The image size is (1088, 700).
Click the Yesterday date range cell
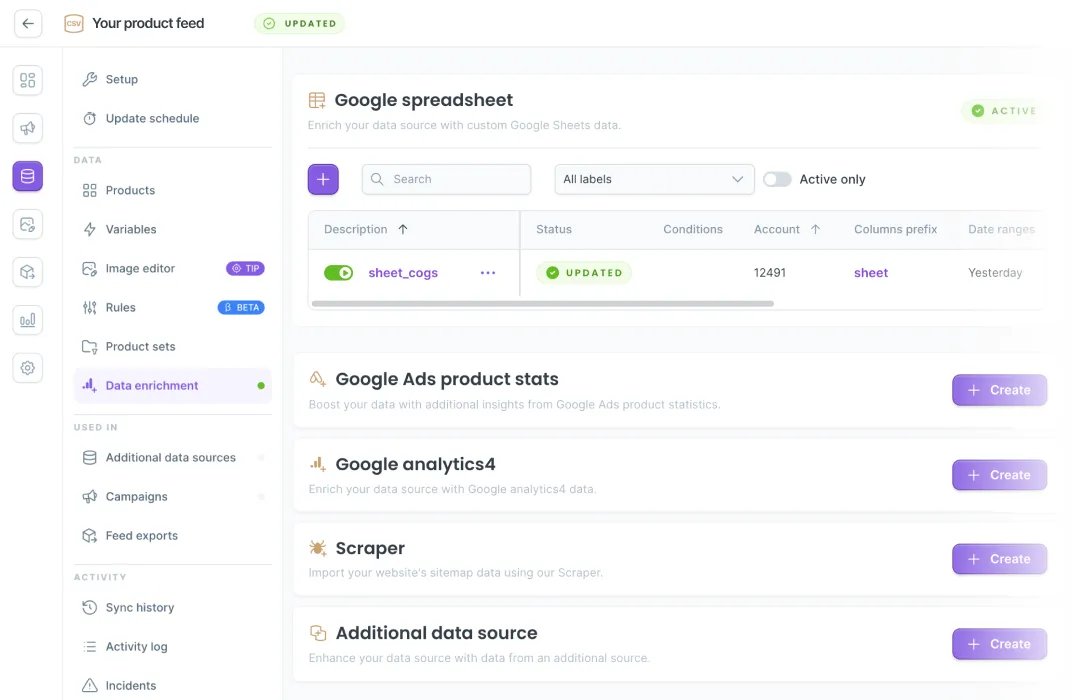995,273
